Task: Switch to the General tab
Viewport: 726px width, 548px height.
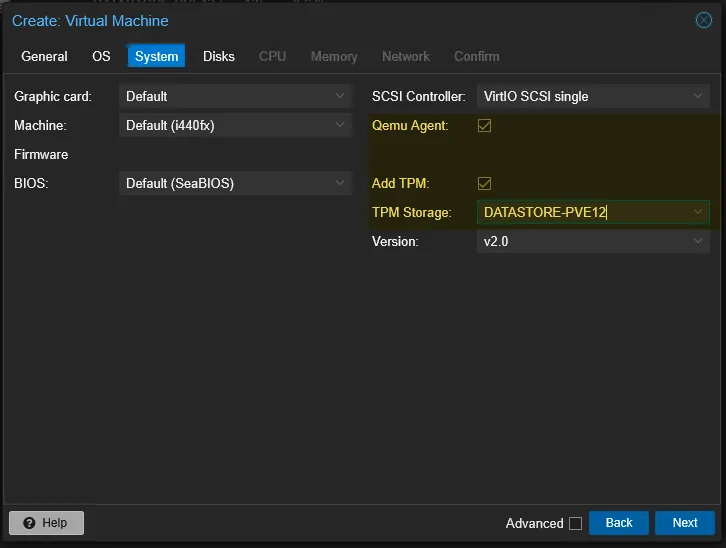Action: click(44, 56)
